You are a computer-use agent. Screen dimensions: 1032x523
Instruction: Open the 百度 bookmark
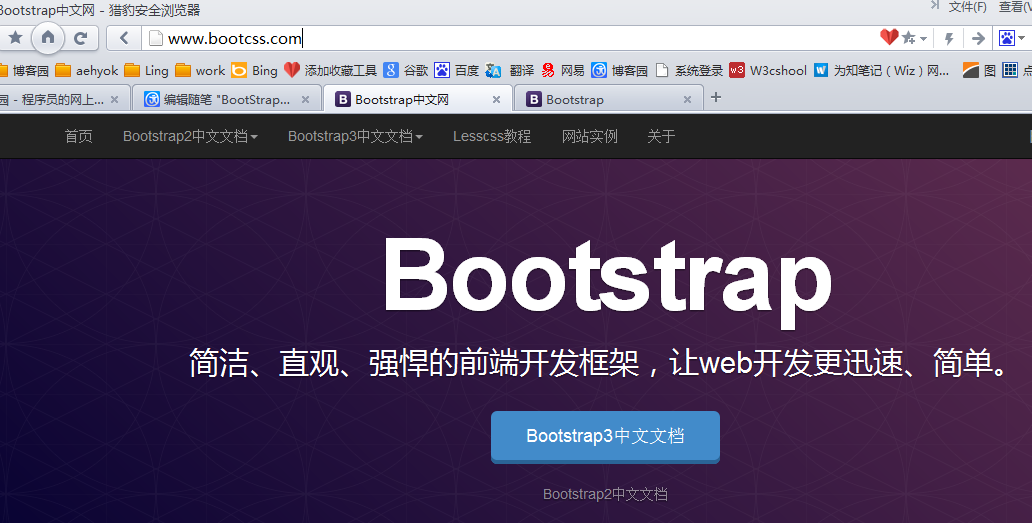(457, 70)
